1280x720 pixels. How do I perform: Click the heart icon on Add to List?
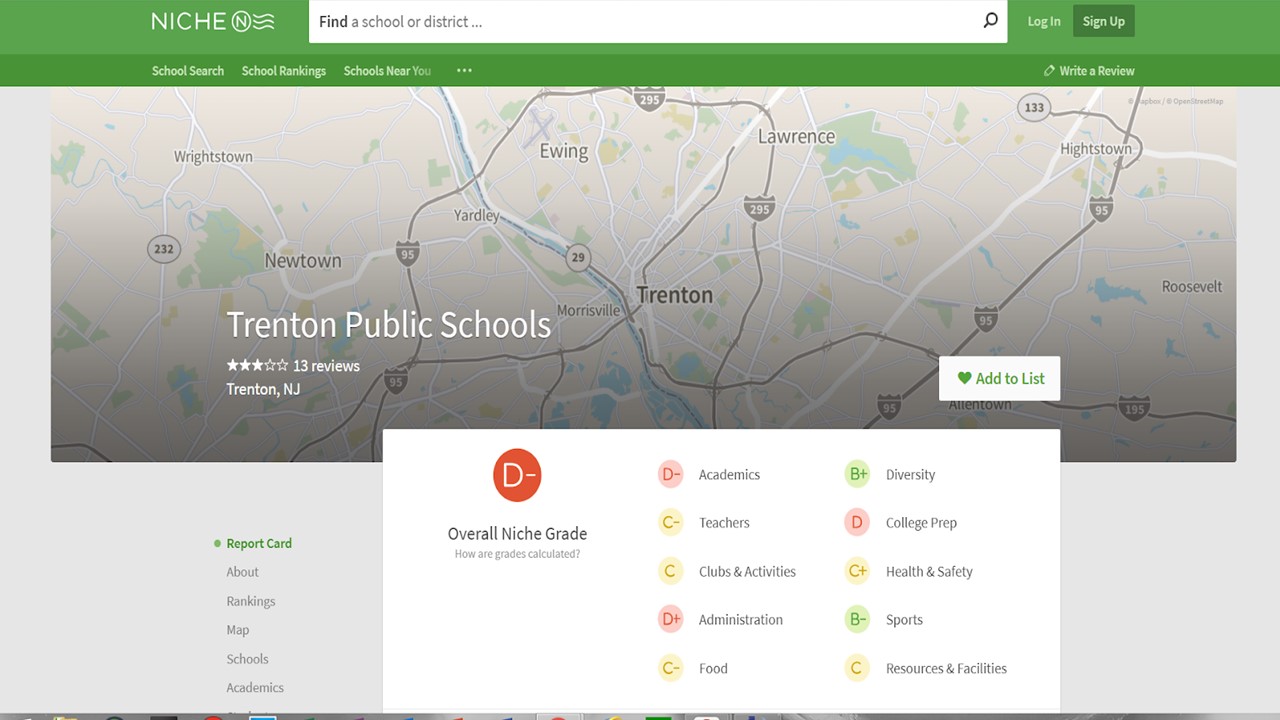click(x=964, y=378)
